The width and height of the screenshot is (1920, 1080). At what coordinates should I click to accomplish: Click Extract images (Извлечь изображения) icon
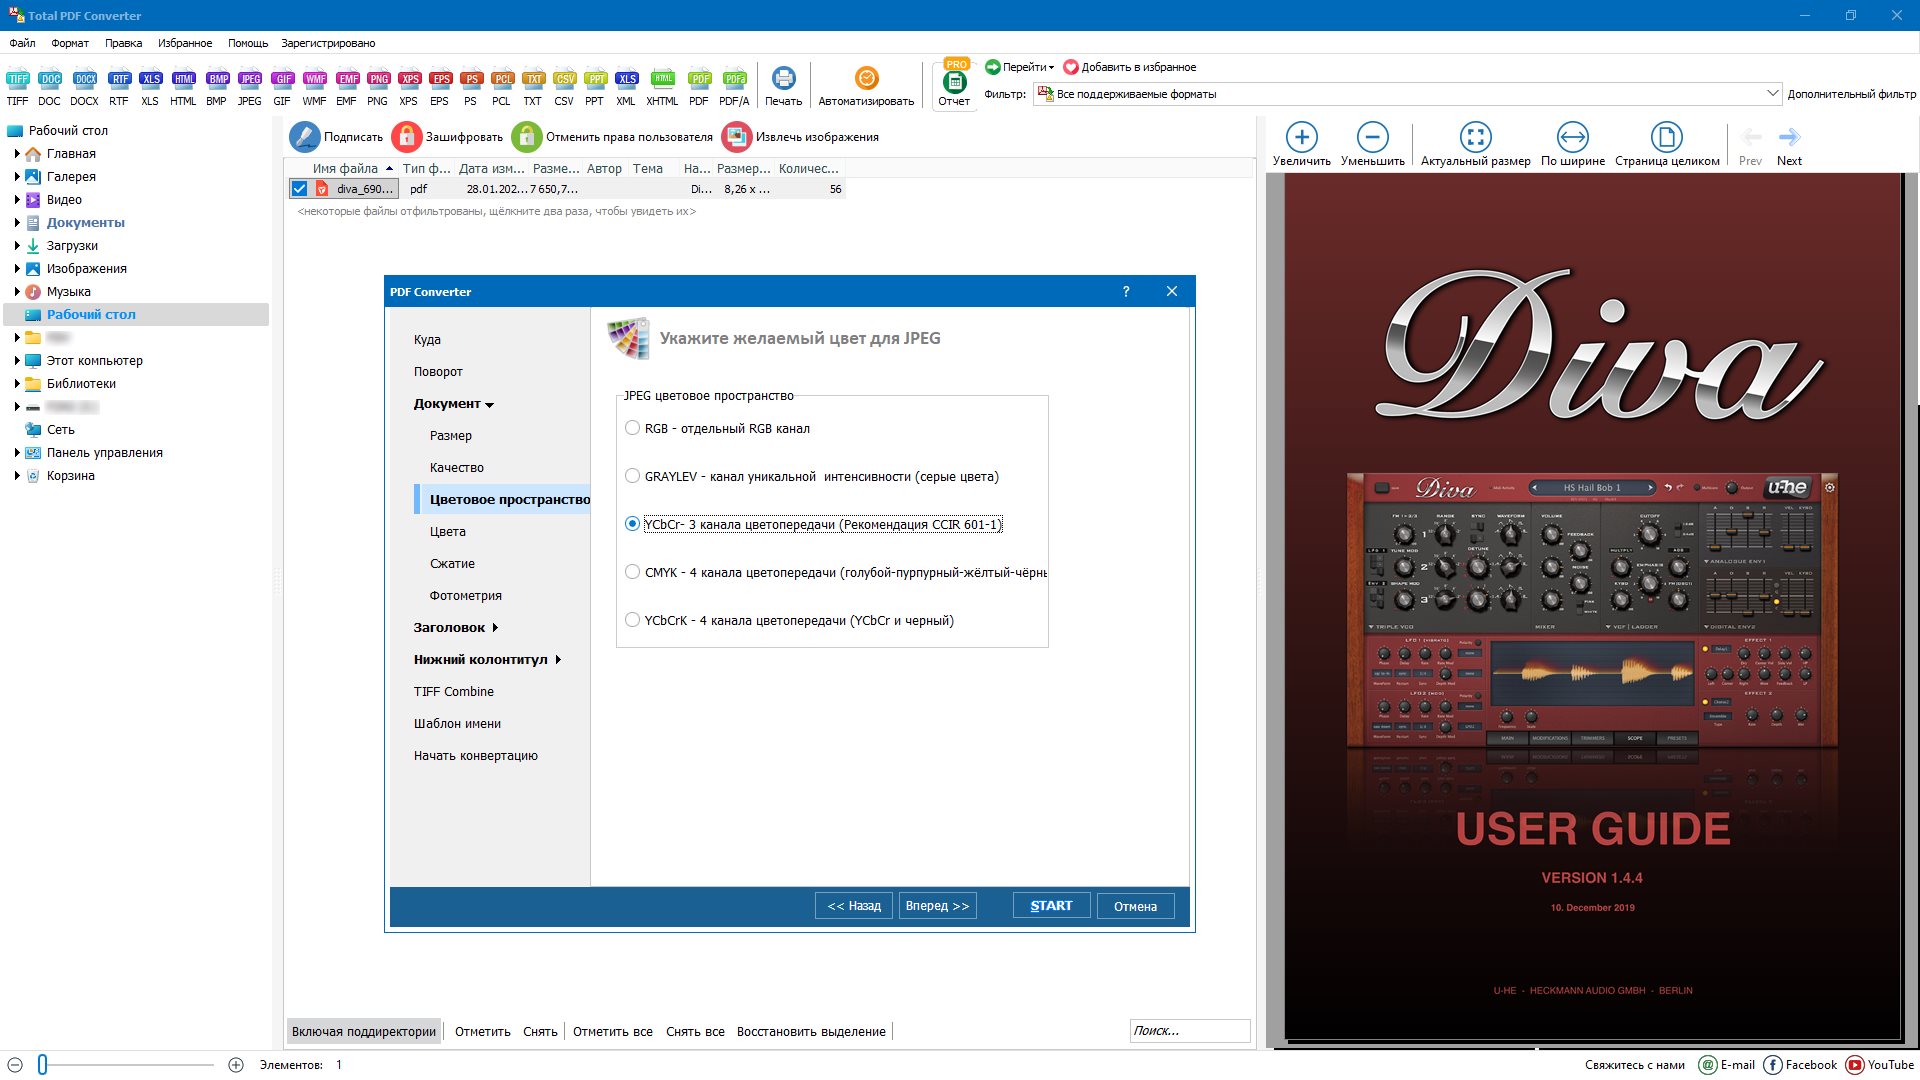click(737, 137)
